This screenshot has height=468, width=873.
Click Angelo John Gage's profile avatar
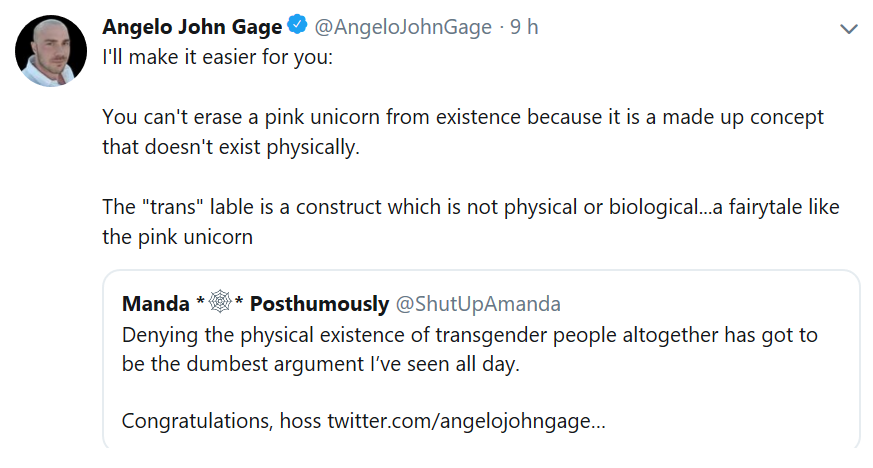coord(49,52)
